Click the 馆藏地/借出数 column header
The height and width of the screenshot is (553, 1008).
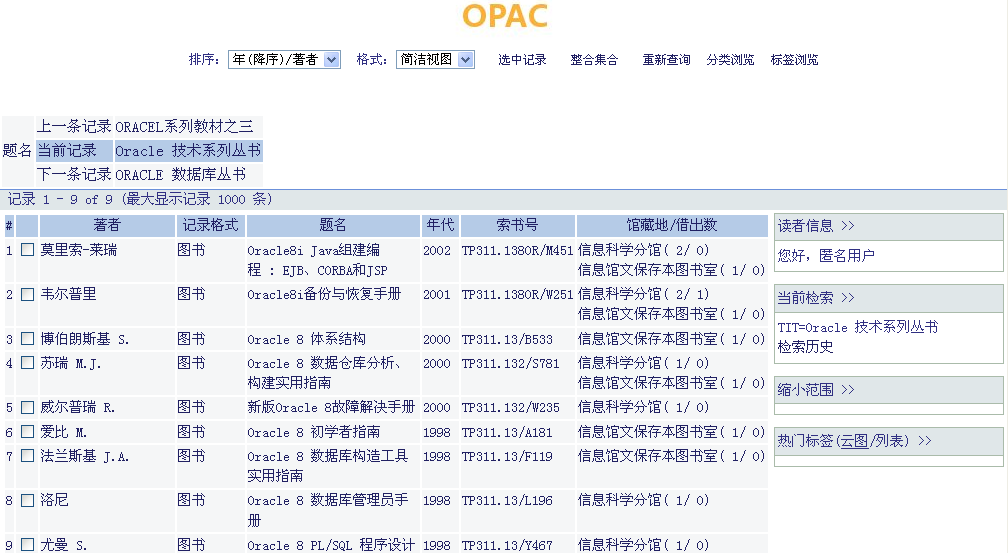point(672,225)
